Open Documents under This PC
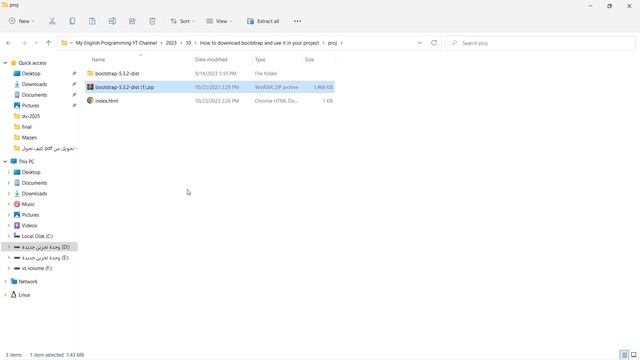The width and height of the screenshot is (640, 360). click(x=34, y=183)
